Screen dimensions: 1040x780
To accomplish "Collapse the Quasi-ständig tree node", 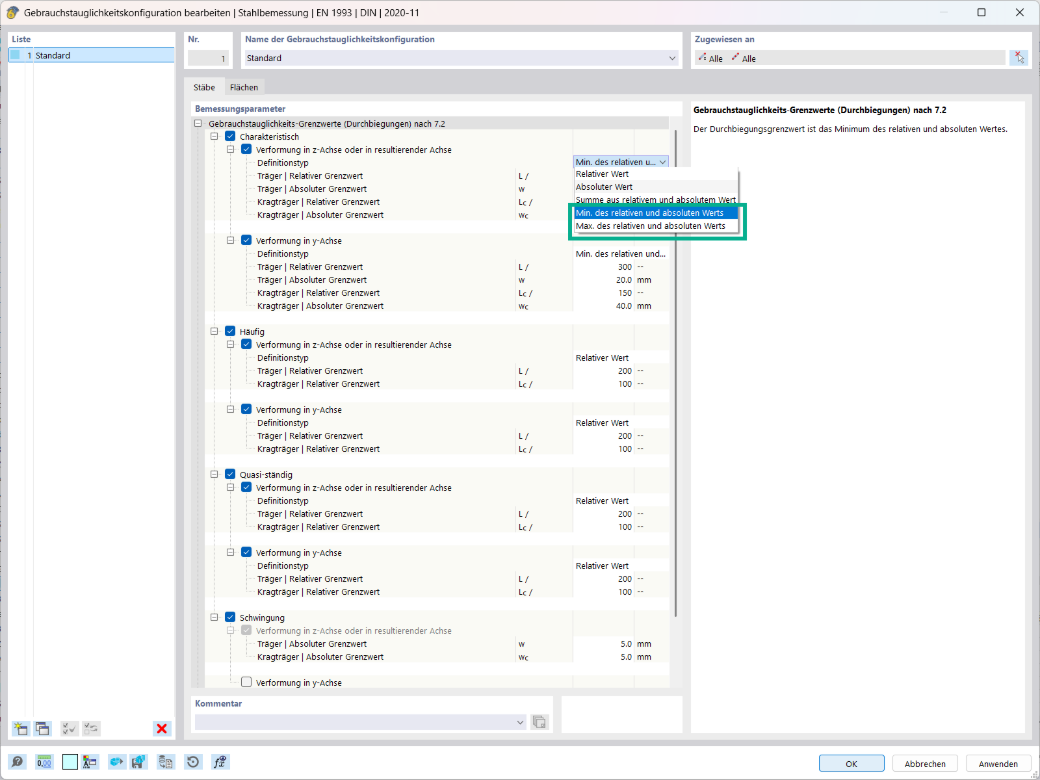I will pos(214,475).
